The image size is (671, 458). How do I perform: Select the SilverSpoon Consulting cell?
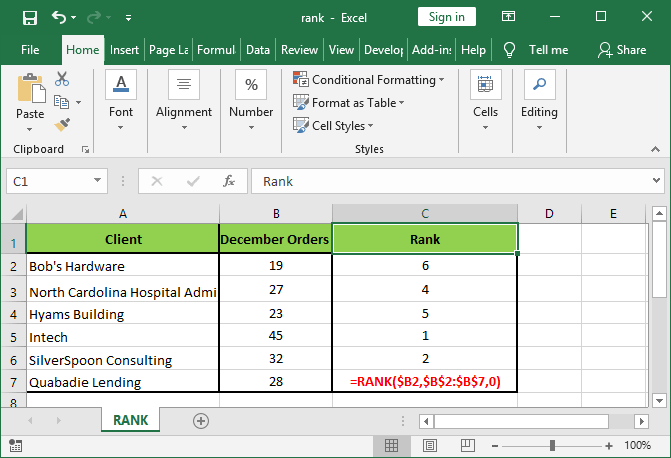[x=123, y=359]
